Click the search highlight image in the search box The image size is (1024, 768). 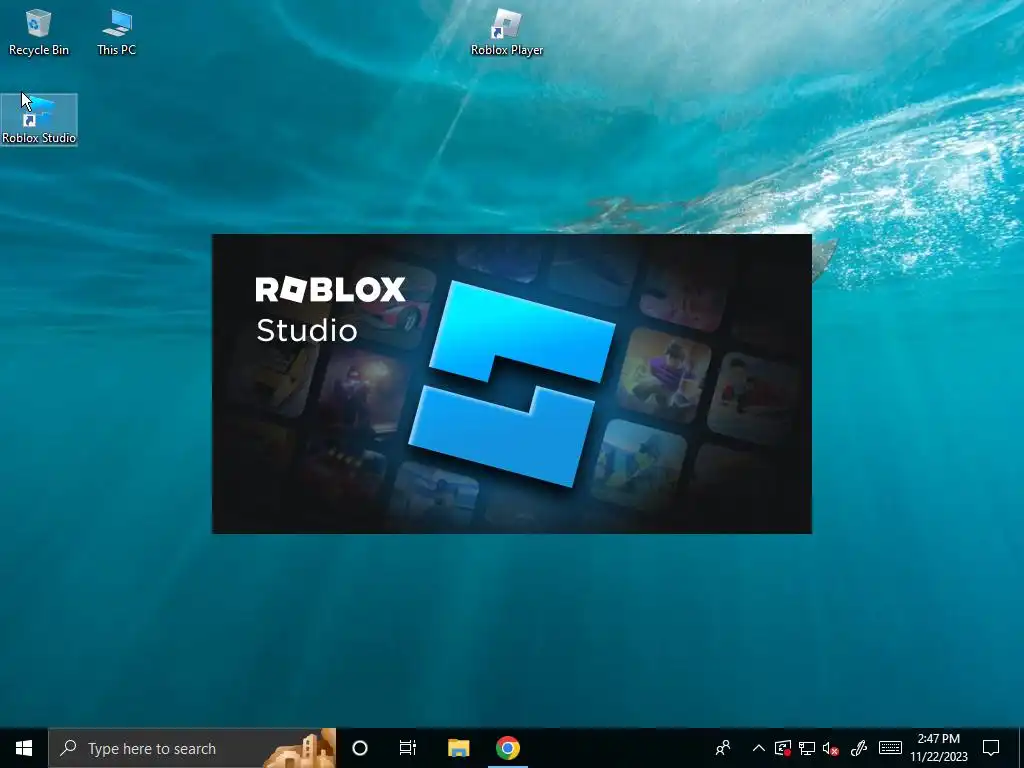pos(300,748)
